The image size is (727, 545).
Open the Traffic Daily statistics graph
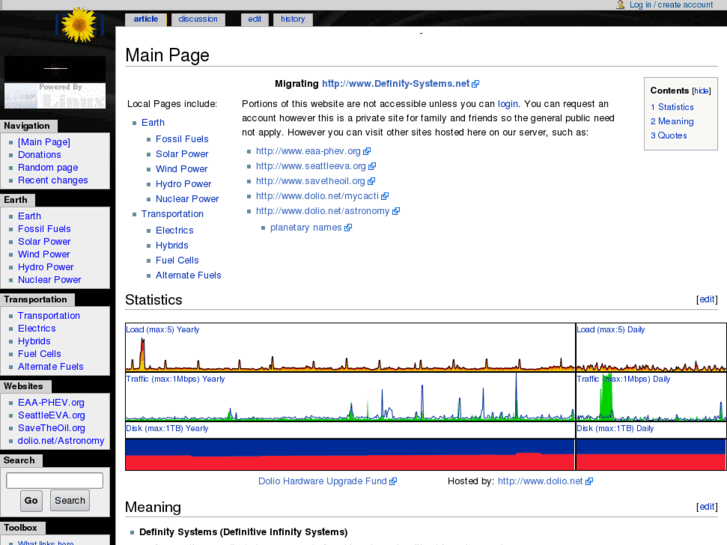(x=650, y=397)
